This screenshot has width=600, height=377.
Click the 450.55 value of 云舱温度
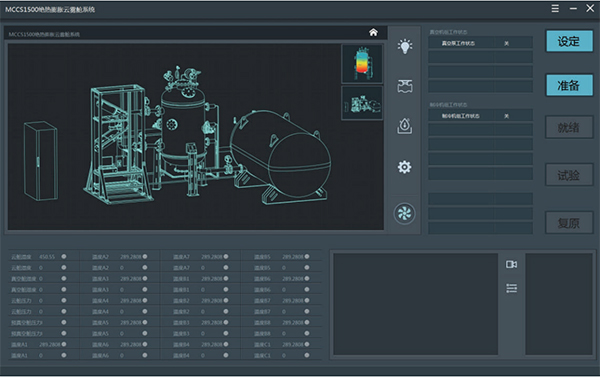click(x=47, y=256)
